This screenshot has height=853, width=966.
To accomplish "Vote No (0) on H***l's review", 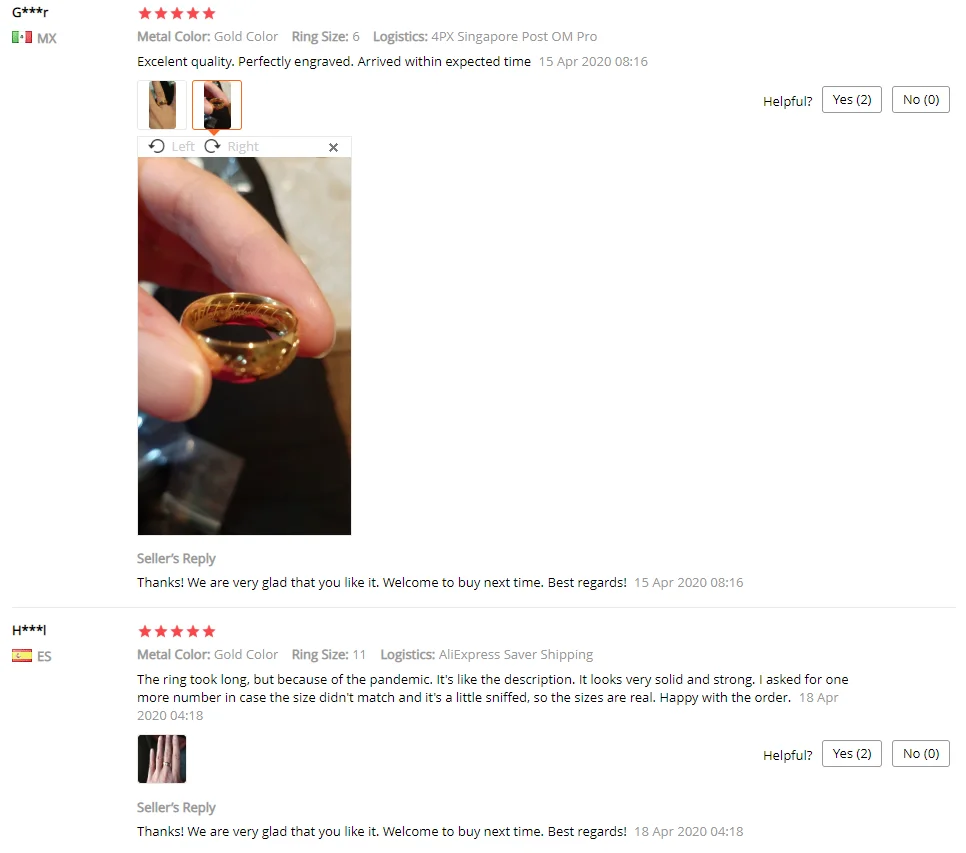I will (x=921, y=754).
